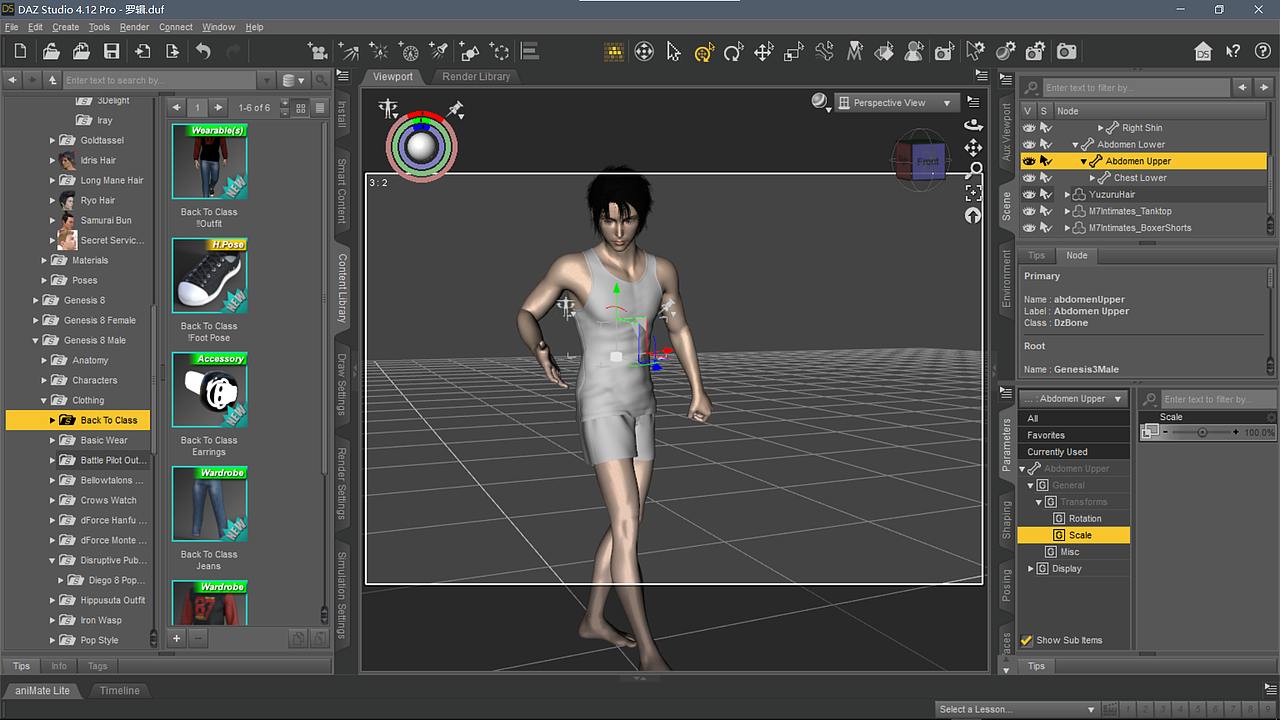Viewport: 1280px width, 720px height.
Task: Create a new camera with toolbar icon
Action: (318, 51)
